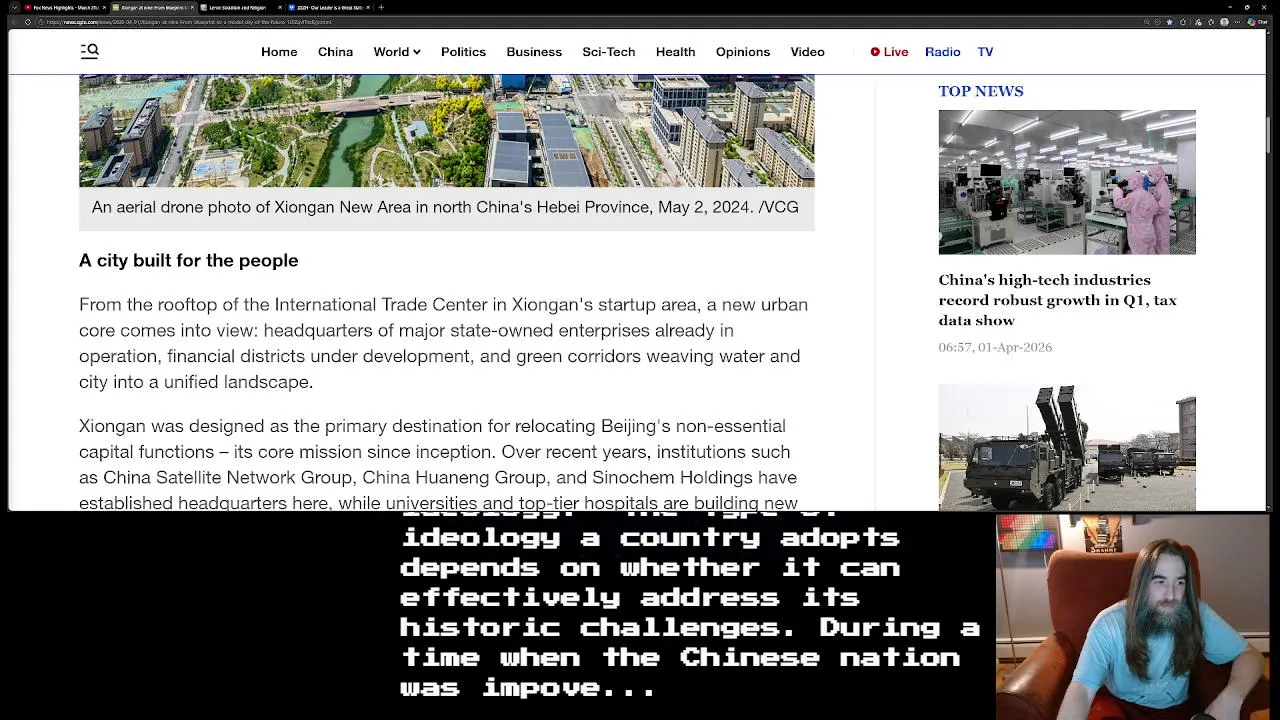This screenshot has height=720, width=1280.
Task: Open the site menu search icon
Action: 89,50
